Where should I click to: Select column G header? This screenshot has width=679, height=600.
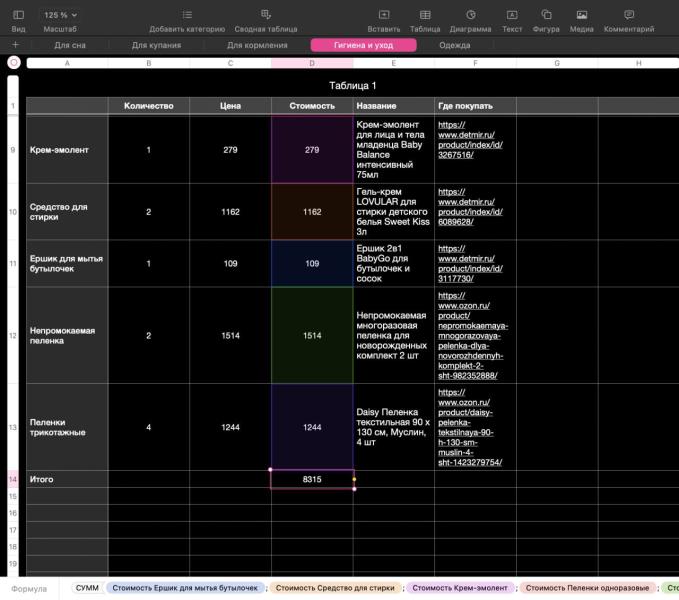pos(557,63)
